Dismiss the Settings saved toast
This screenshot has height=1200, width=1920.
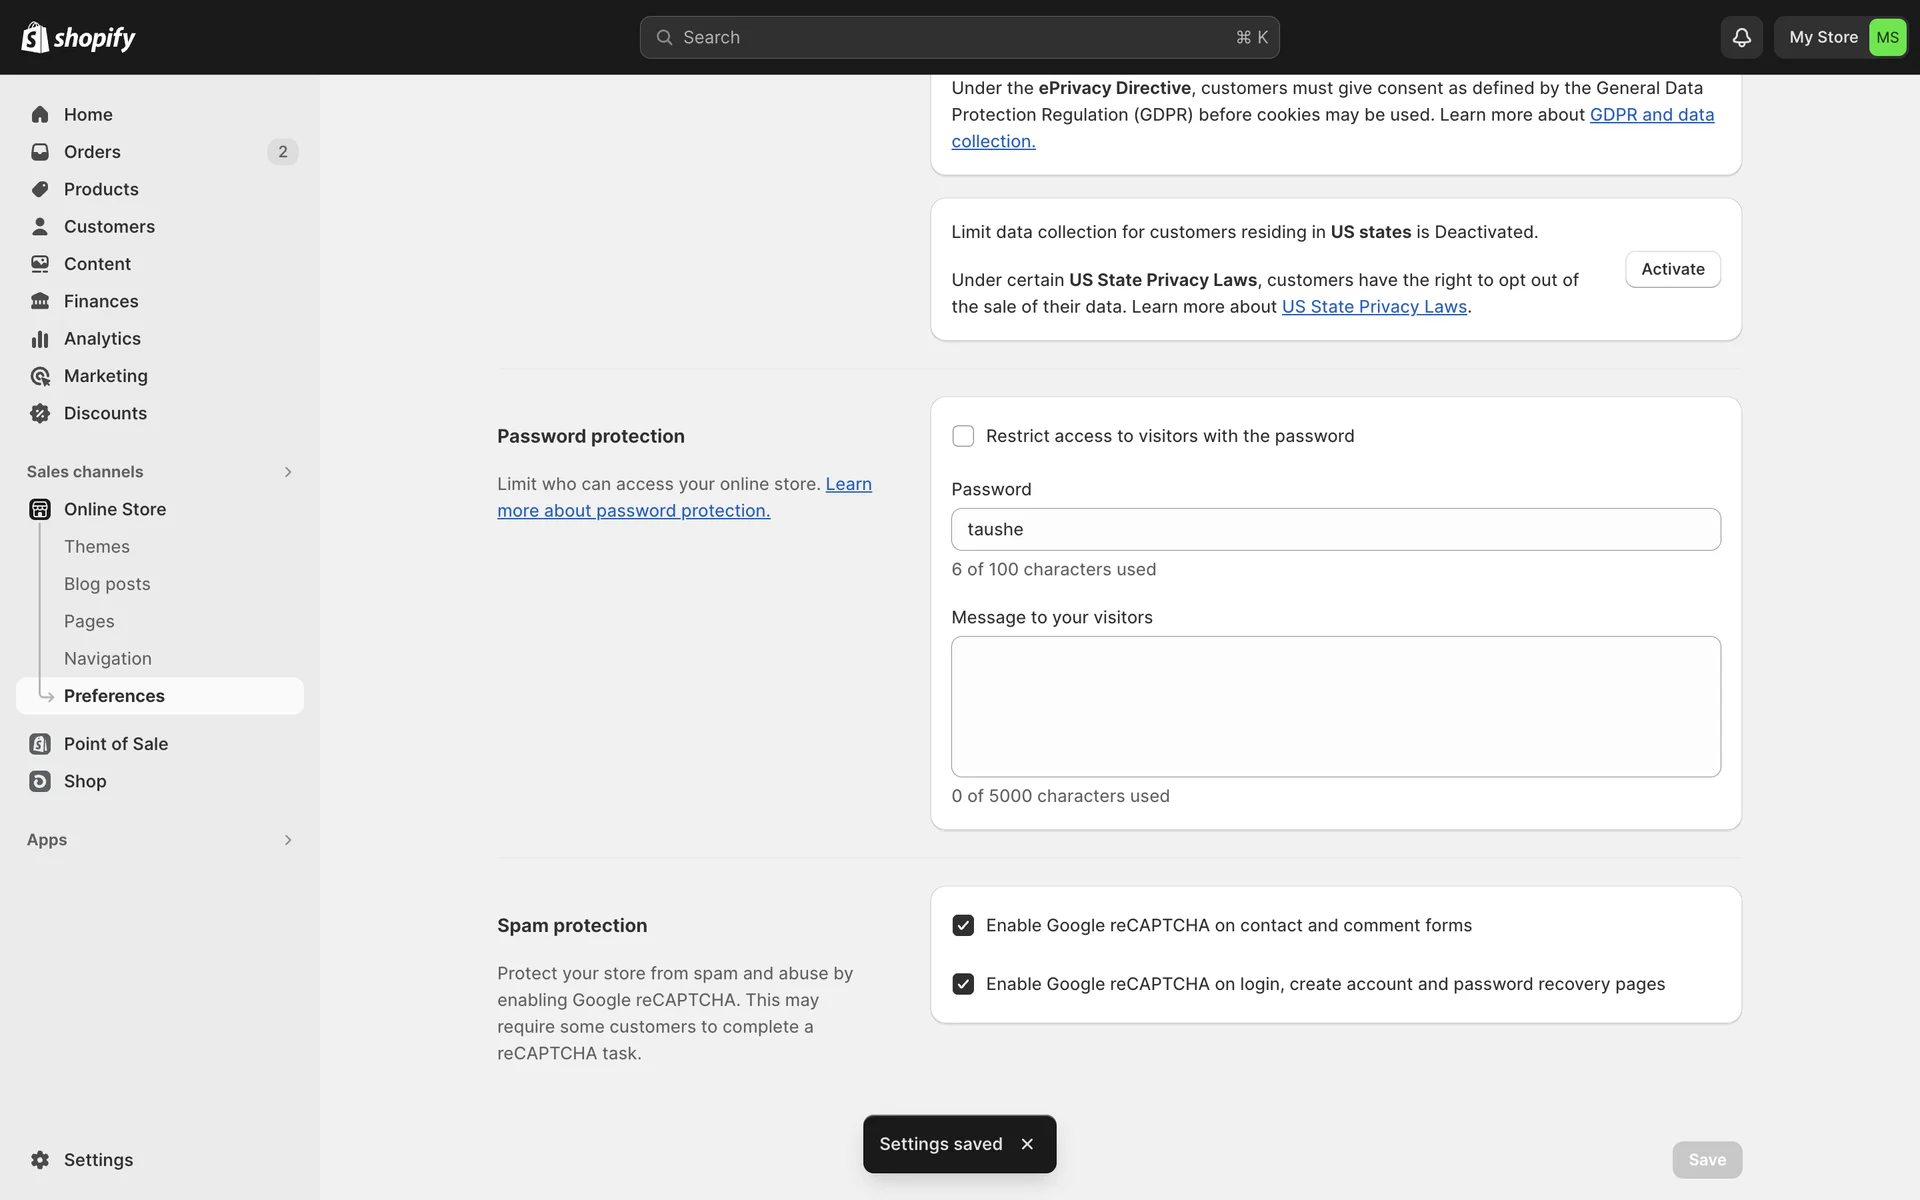click(x=1027, y=1144)
